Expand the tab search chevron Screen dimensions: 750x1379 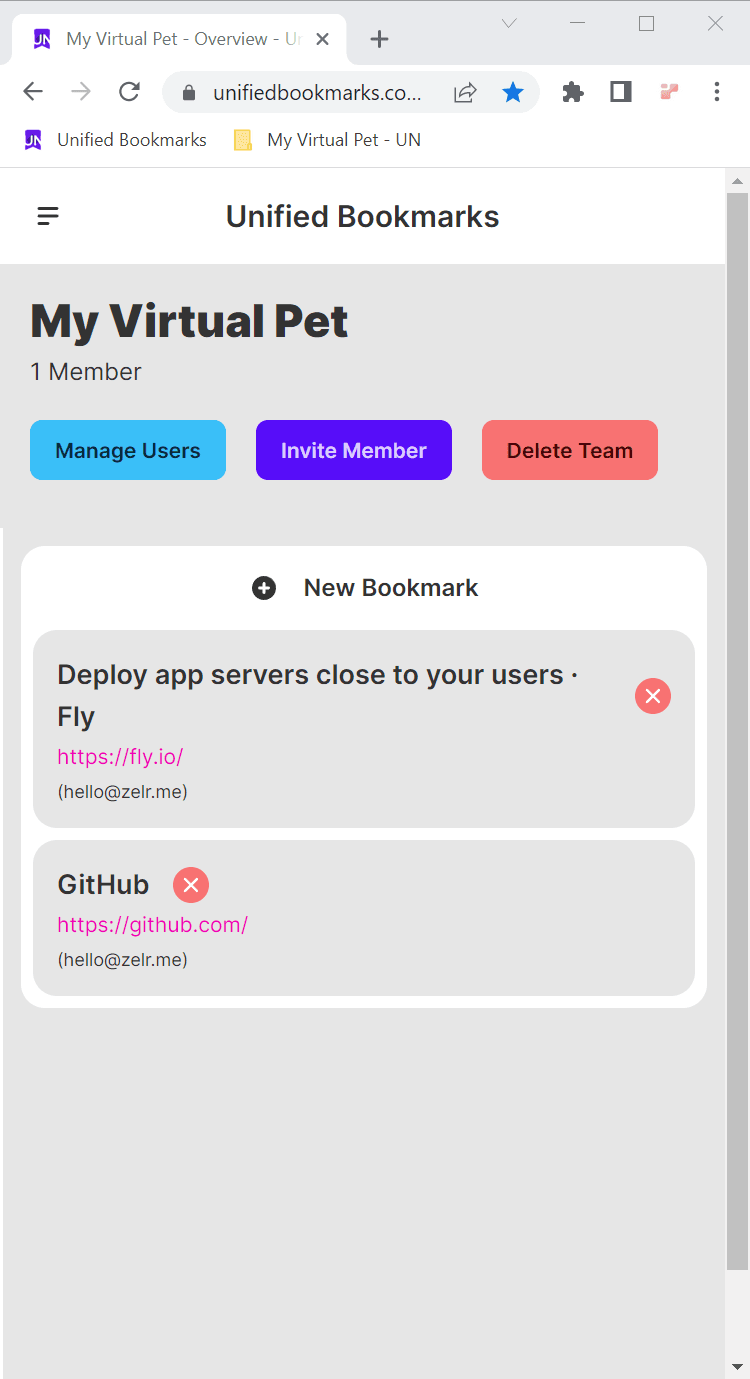click(509, 24)
